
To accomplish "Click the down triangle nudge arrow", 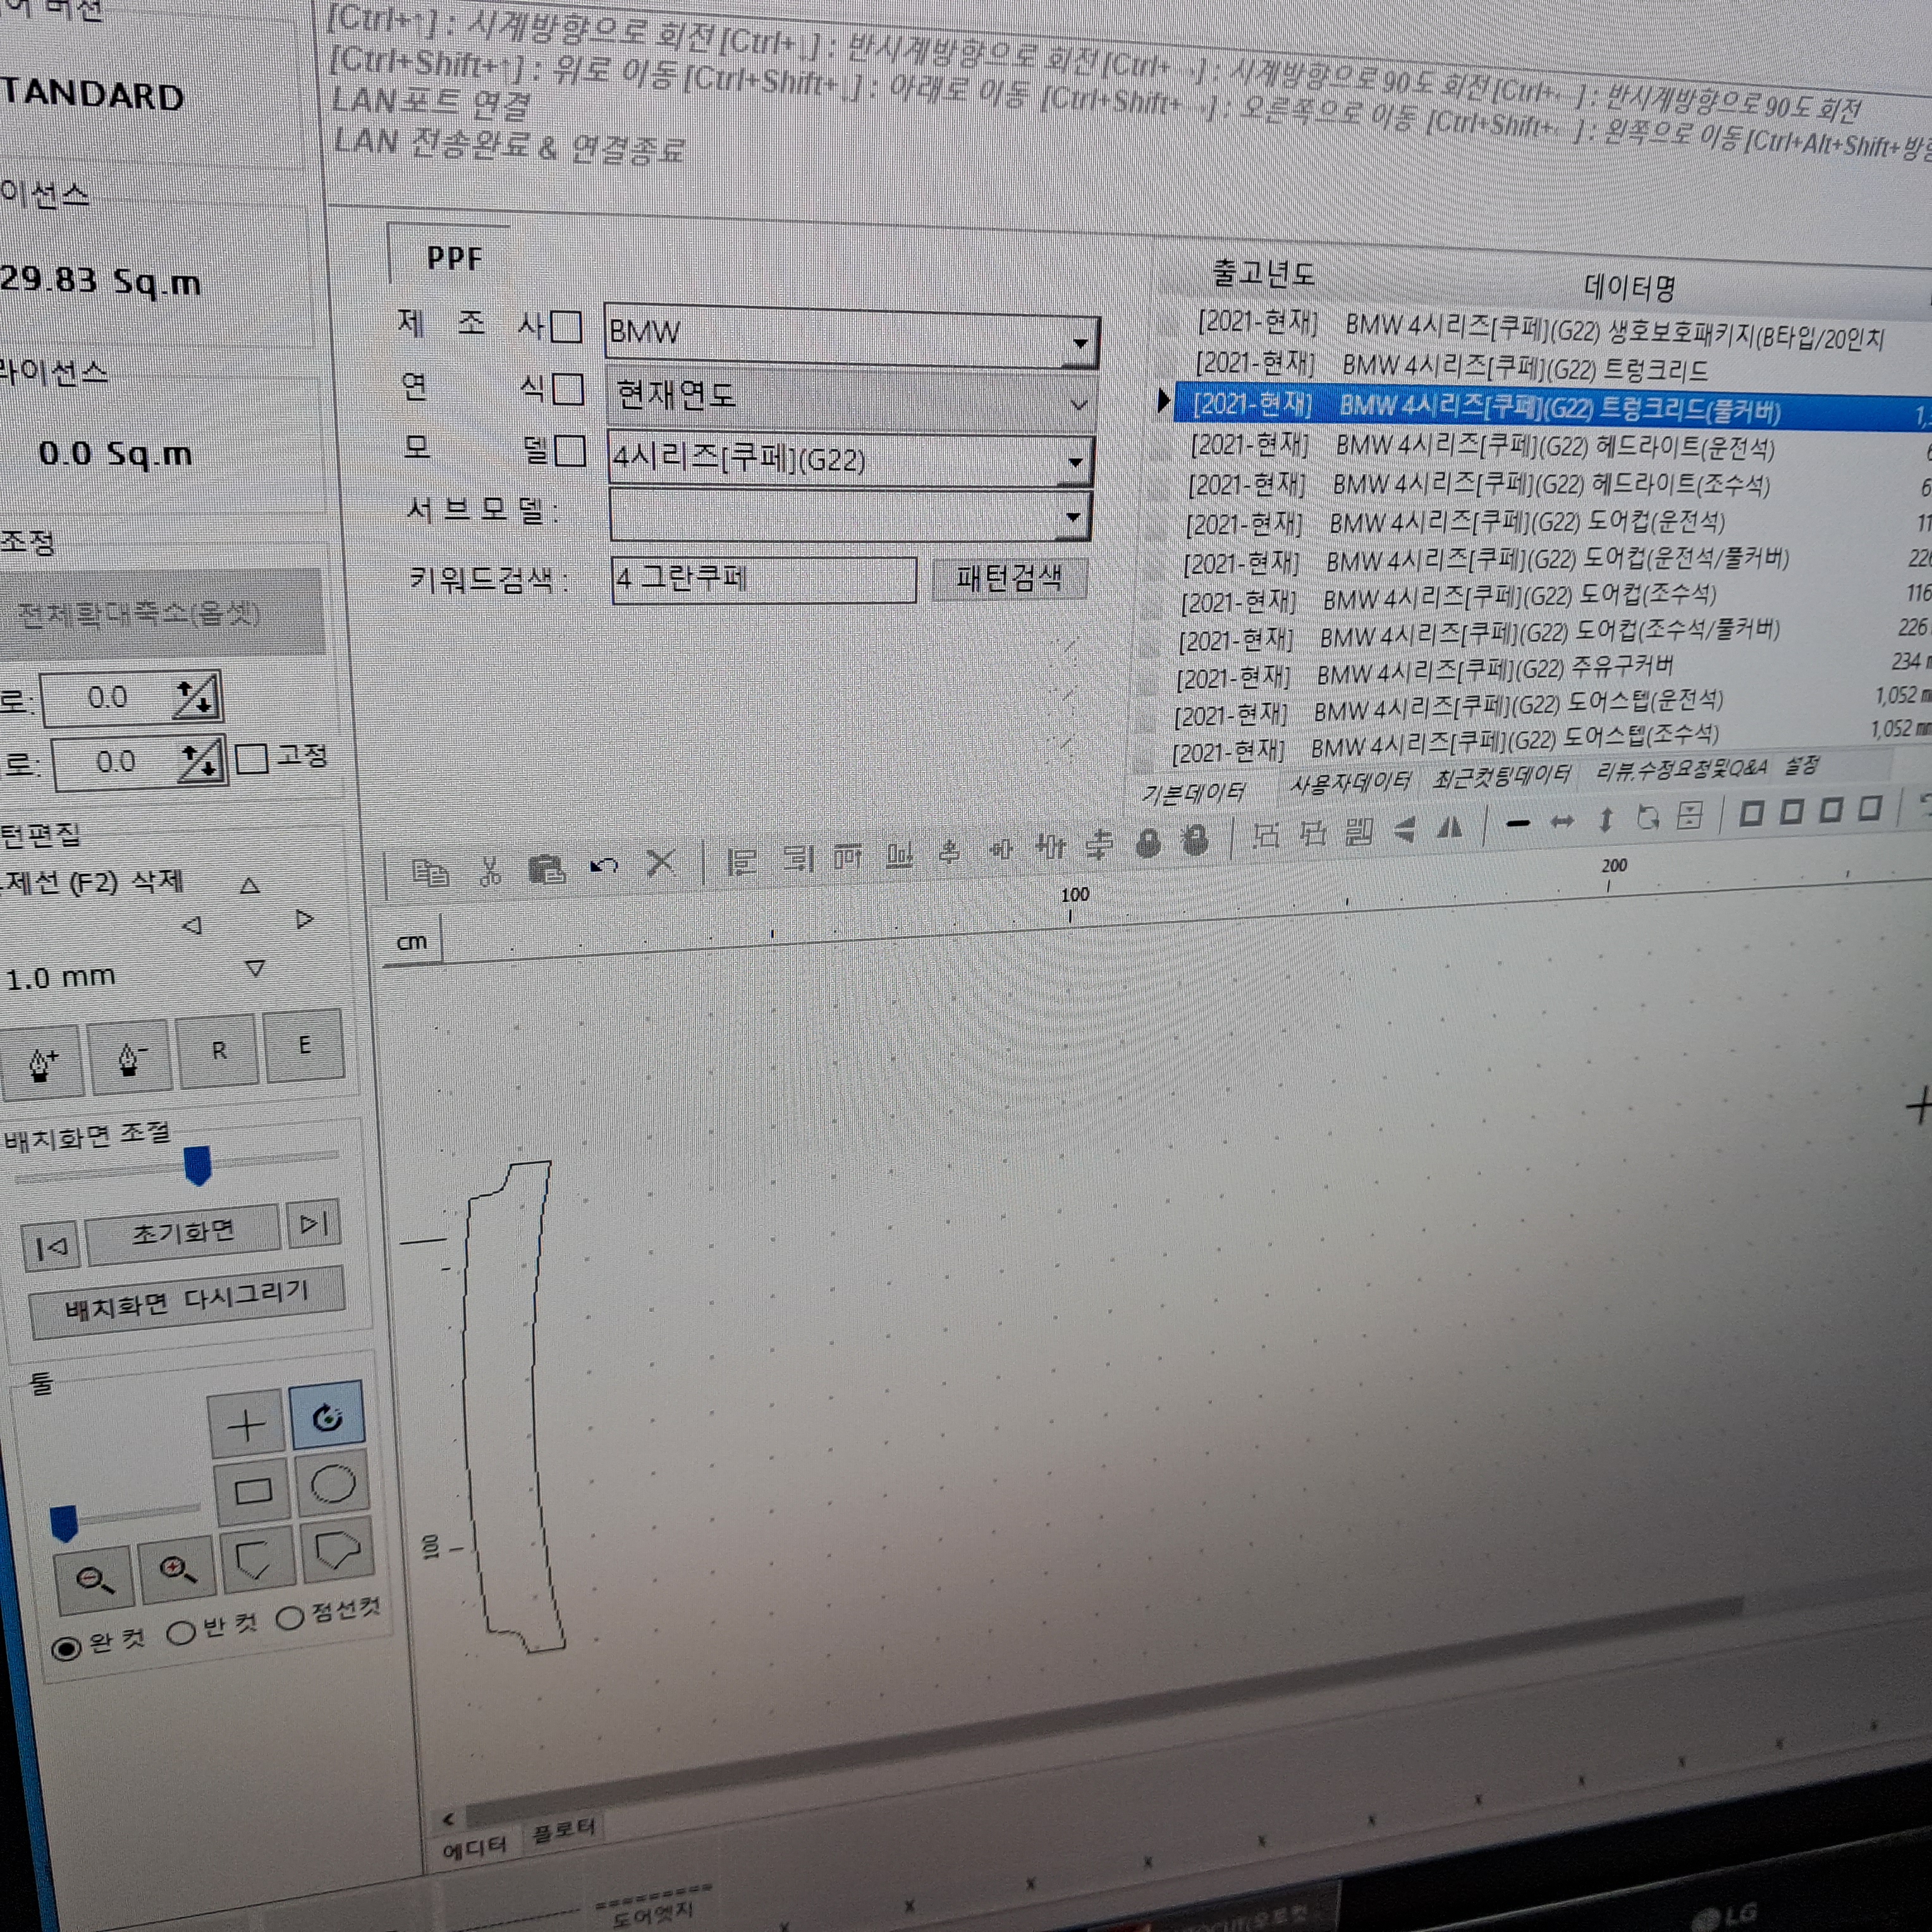I will [255, 968].
